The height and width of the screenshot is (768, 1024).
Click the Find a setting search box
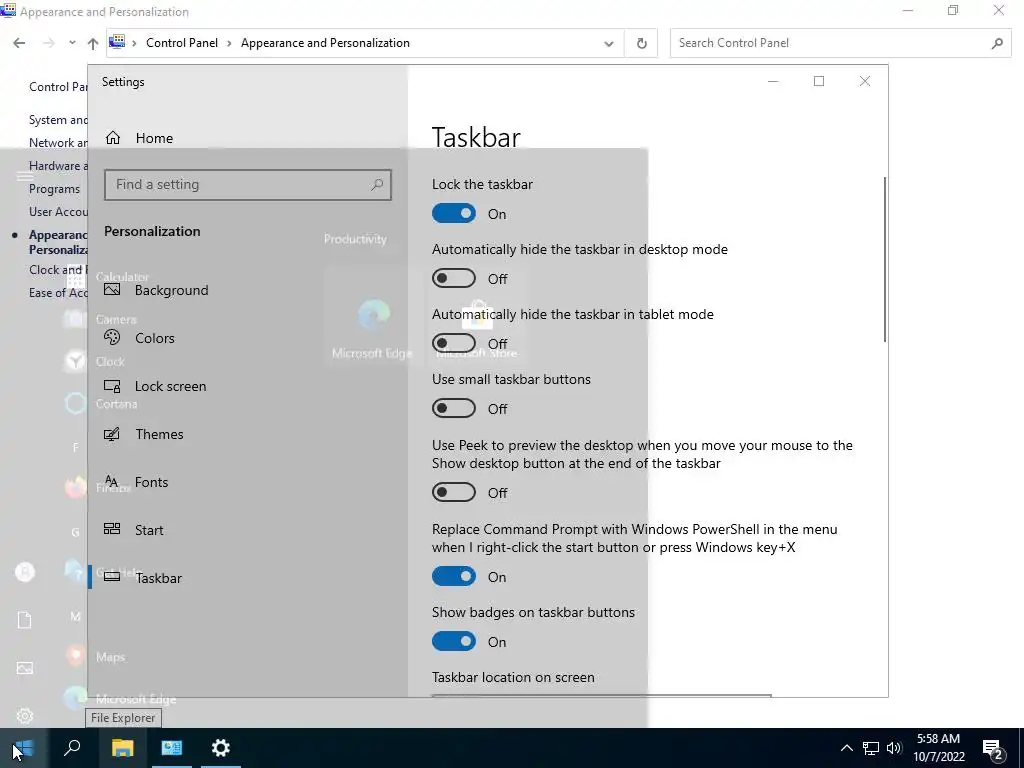248,185
